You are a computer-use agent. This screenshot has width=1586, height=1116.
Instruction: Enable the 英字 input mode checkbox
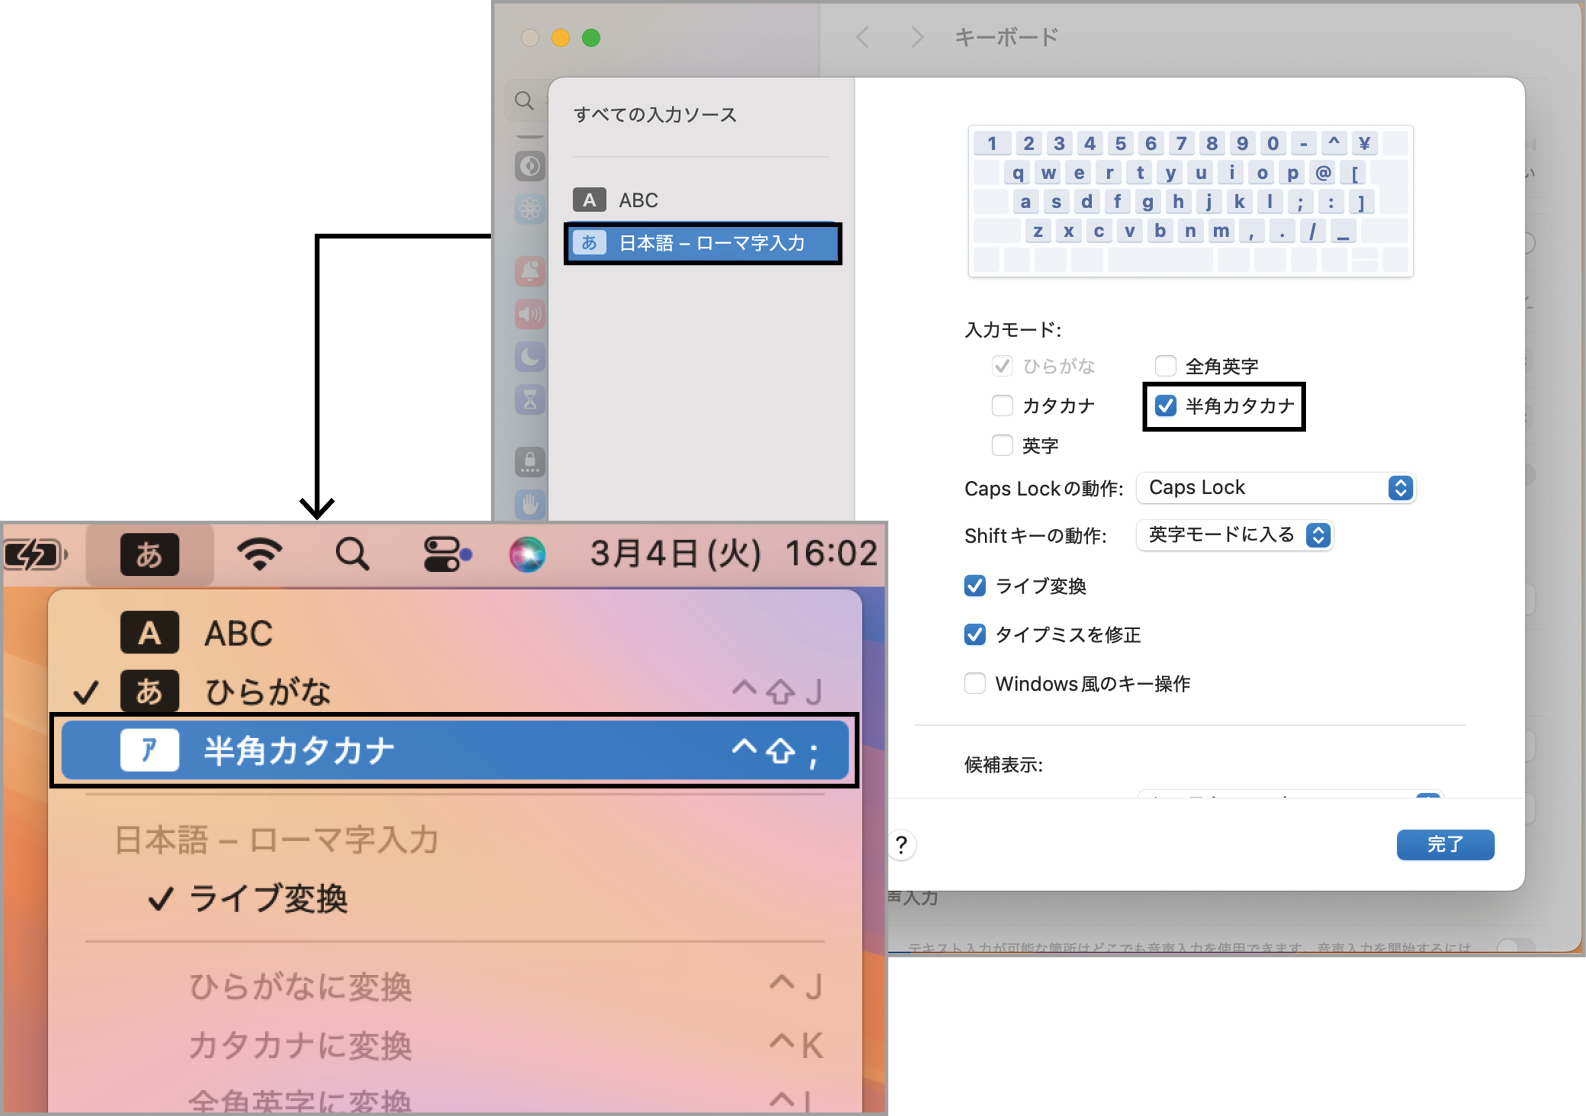pyautogui.click(x=1002, y=445)
